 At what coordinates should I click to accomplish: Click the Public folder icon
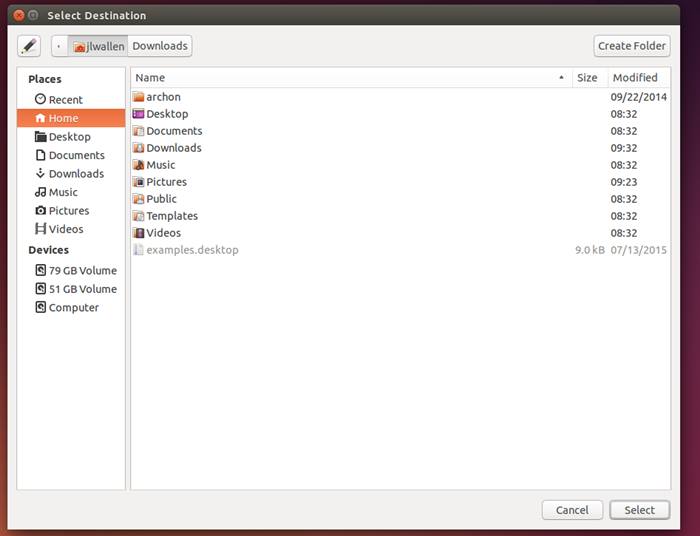click(x=138, y=199)
